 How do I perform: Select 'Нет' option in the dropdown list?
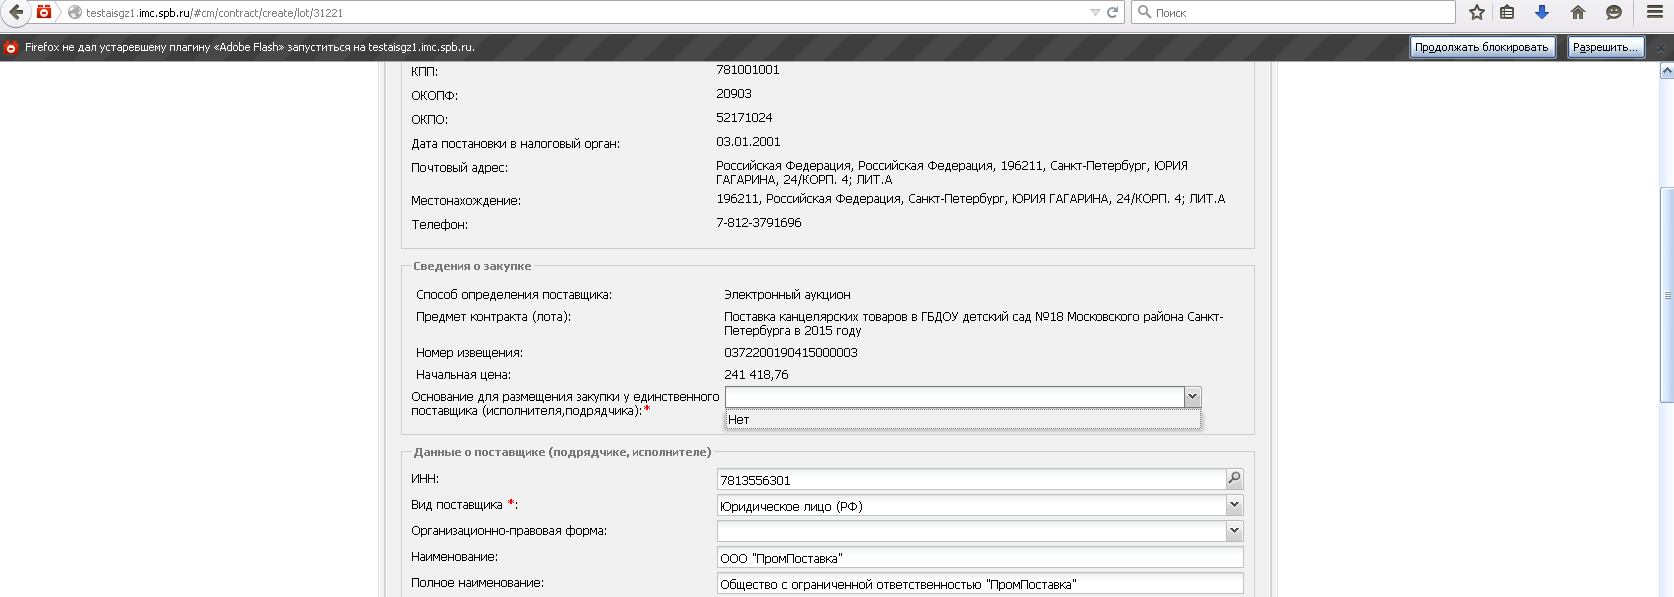pyautogui.click(x=963, y=419)
